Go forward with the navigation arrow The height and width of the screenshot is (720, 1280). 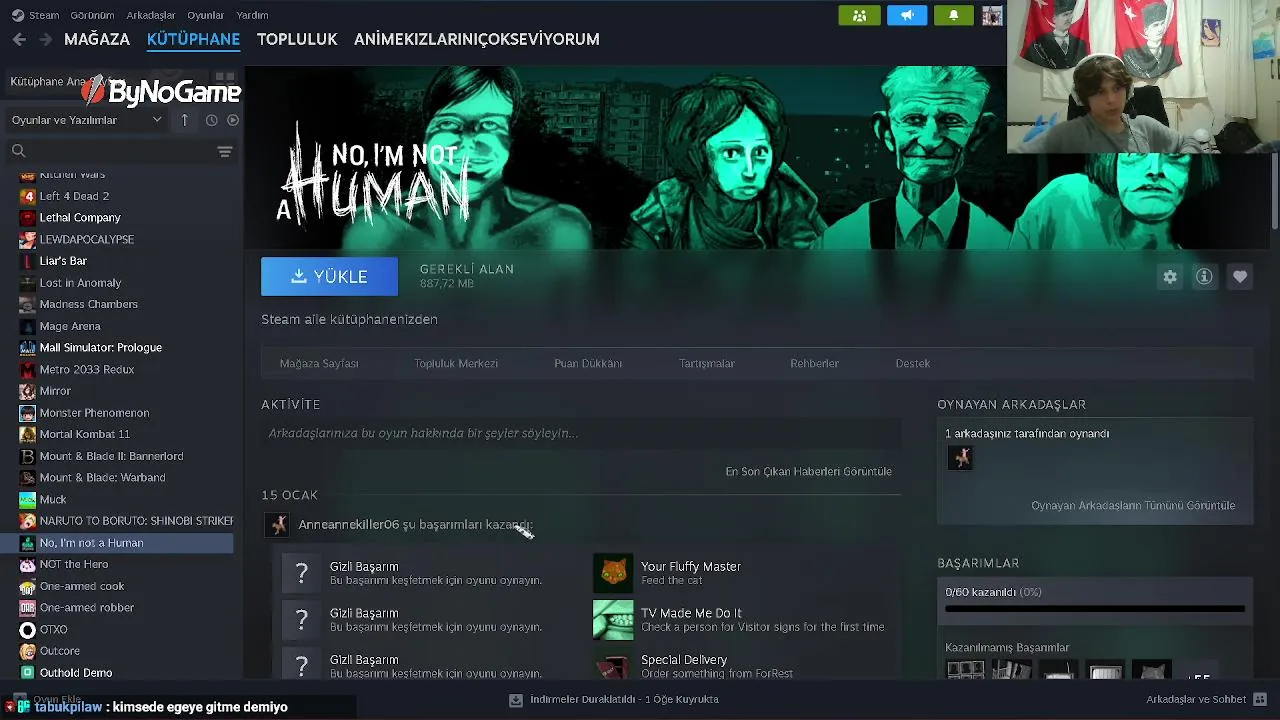(x=45, y=39)
